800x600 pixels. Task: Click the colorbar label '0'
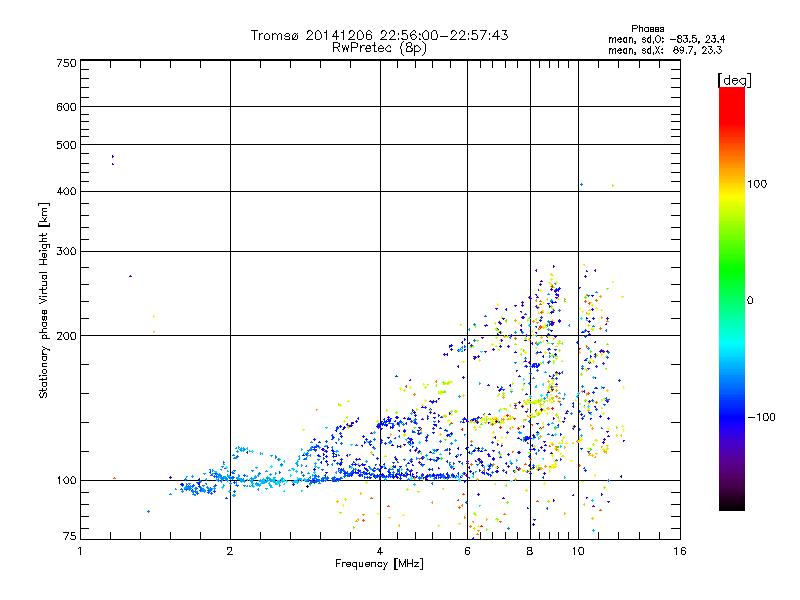[x=749, y=300]
